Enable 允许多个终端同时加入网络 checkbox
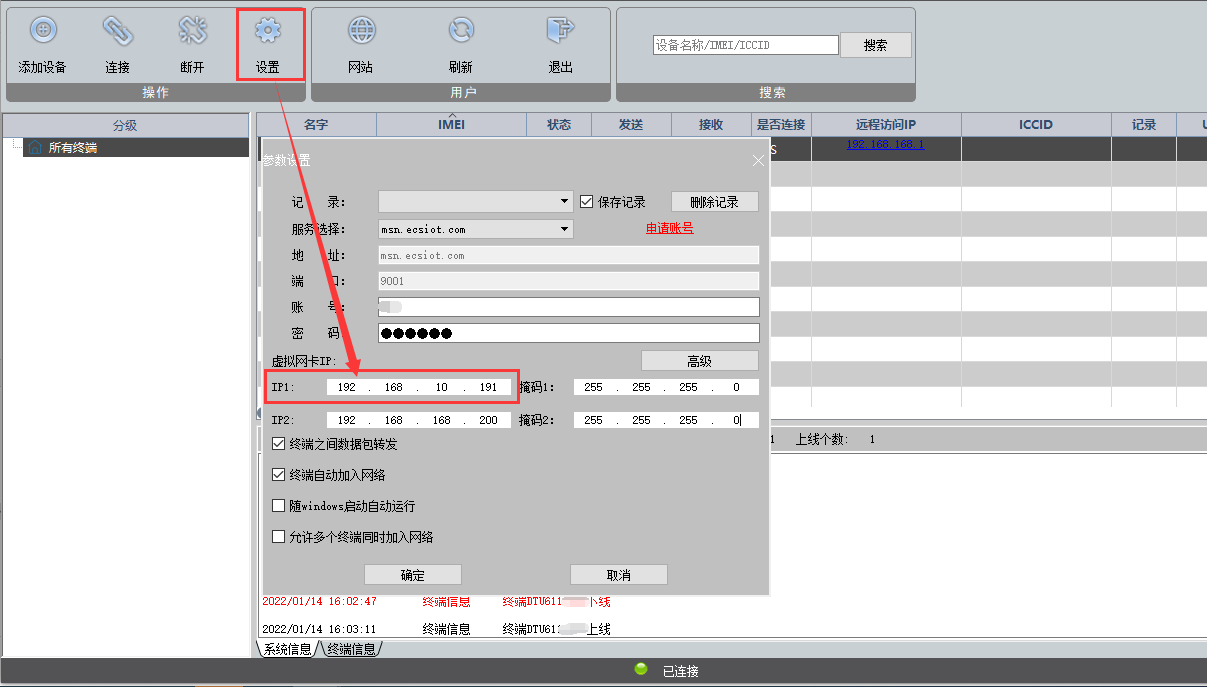 [279, 537]
